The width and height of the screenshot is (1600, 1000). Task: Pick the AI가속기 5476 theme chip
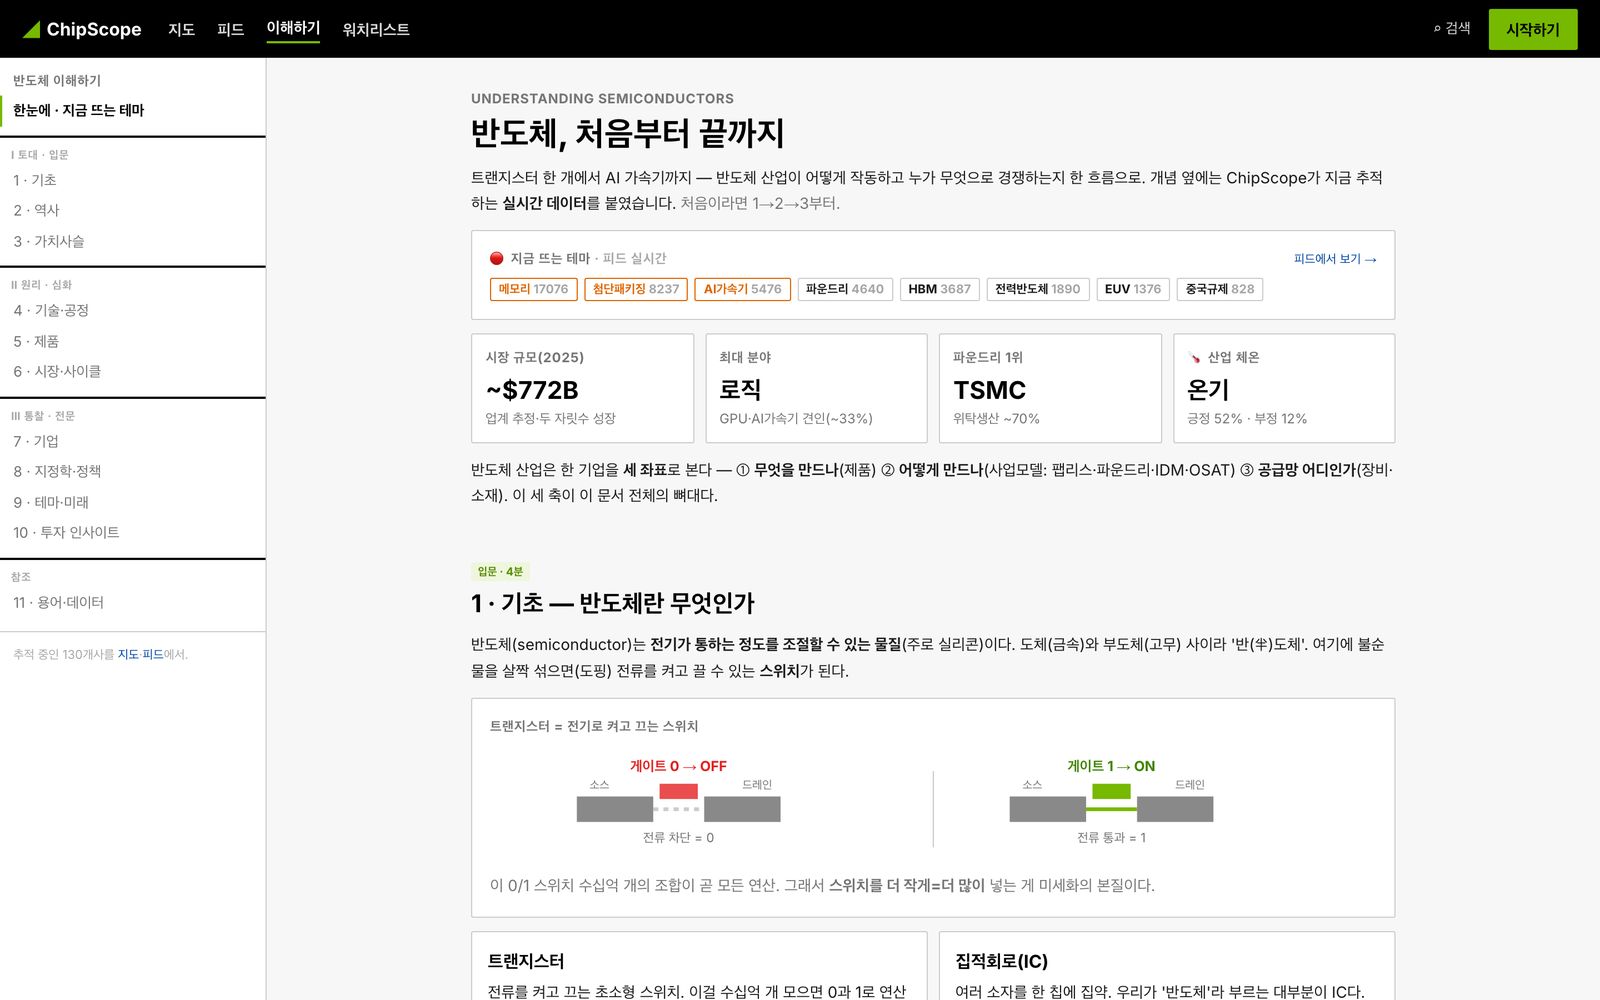tap(742, 289)
